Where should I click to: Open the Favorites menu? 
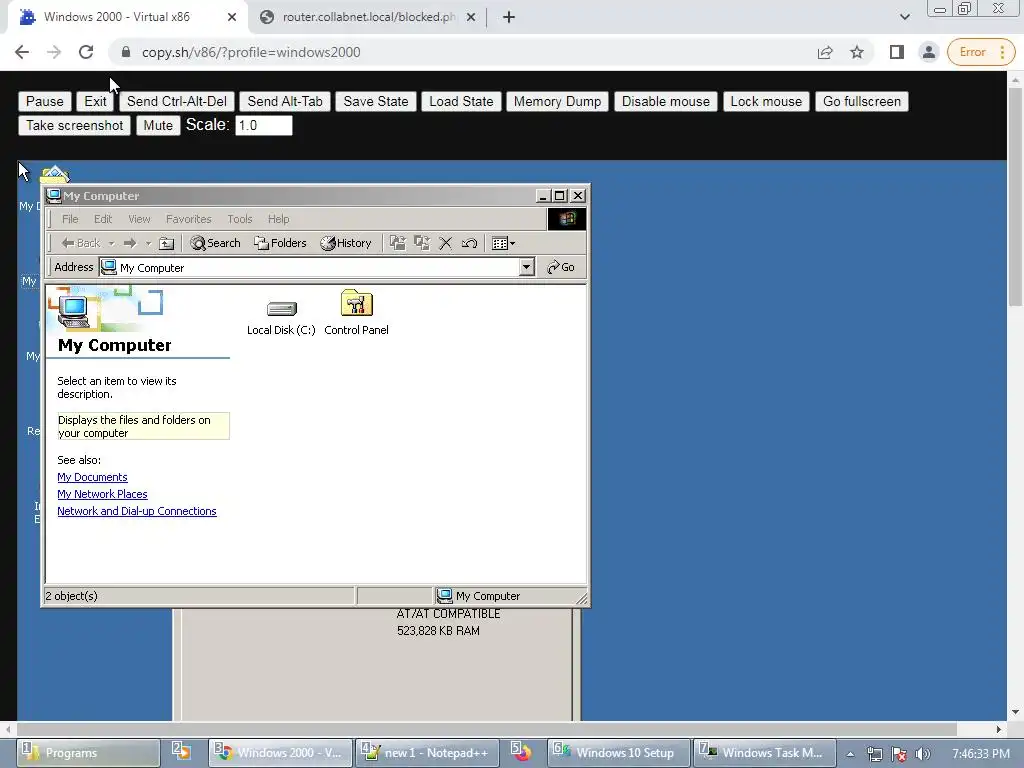[189, 219]
